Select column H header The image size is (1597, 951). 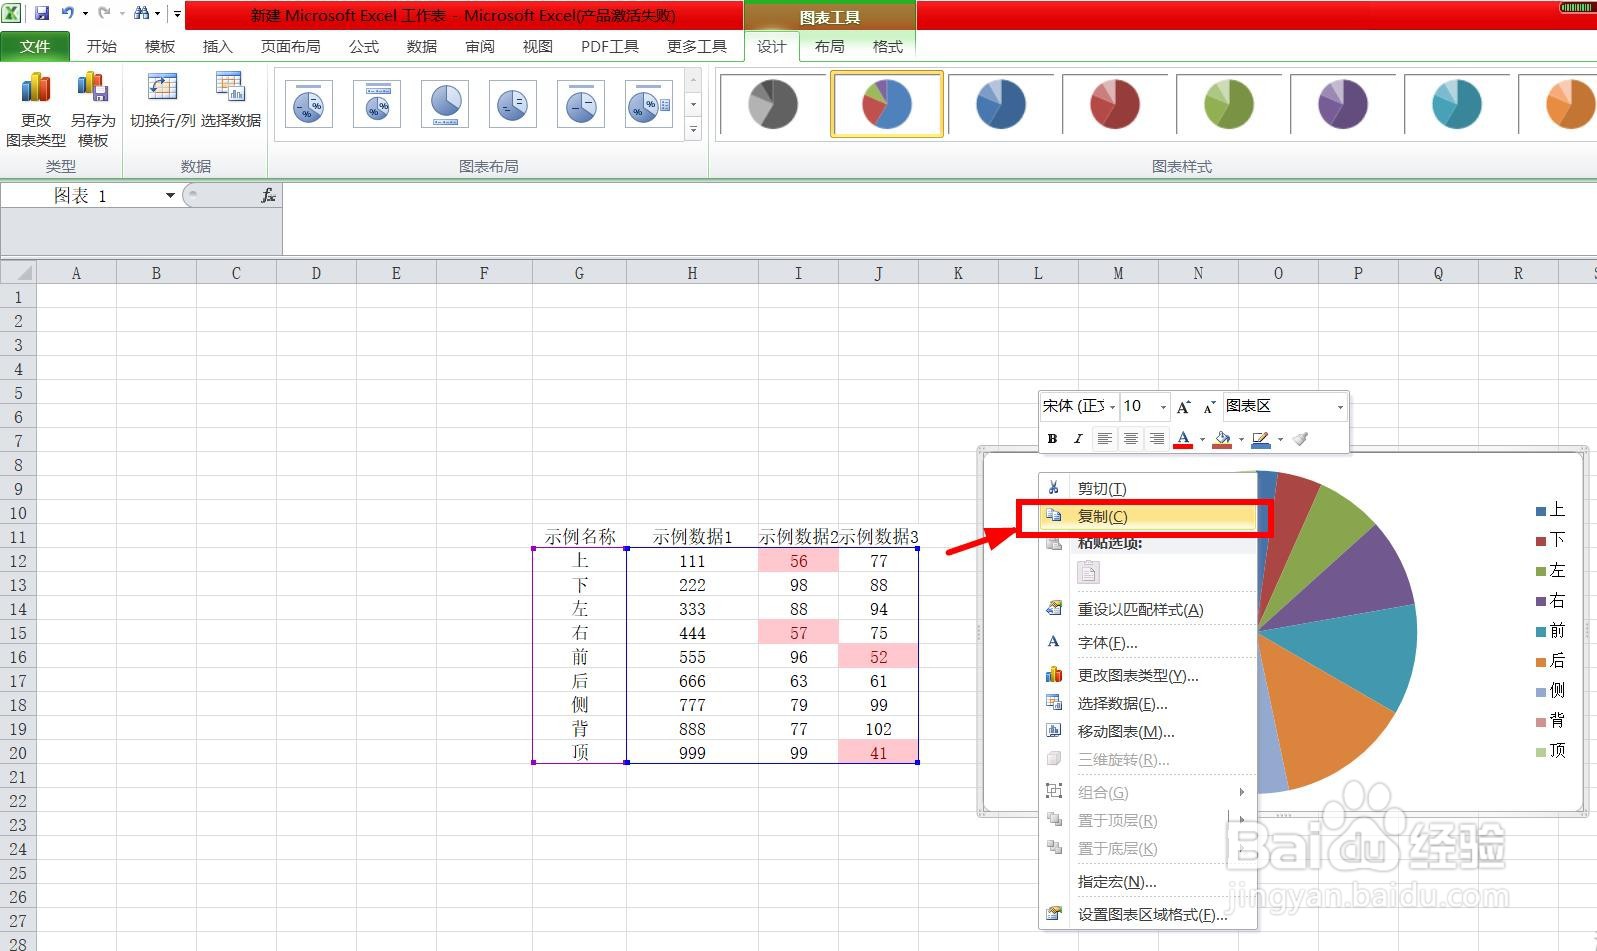pyautogui.click(x=692, y=272)
